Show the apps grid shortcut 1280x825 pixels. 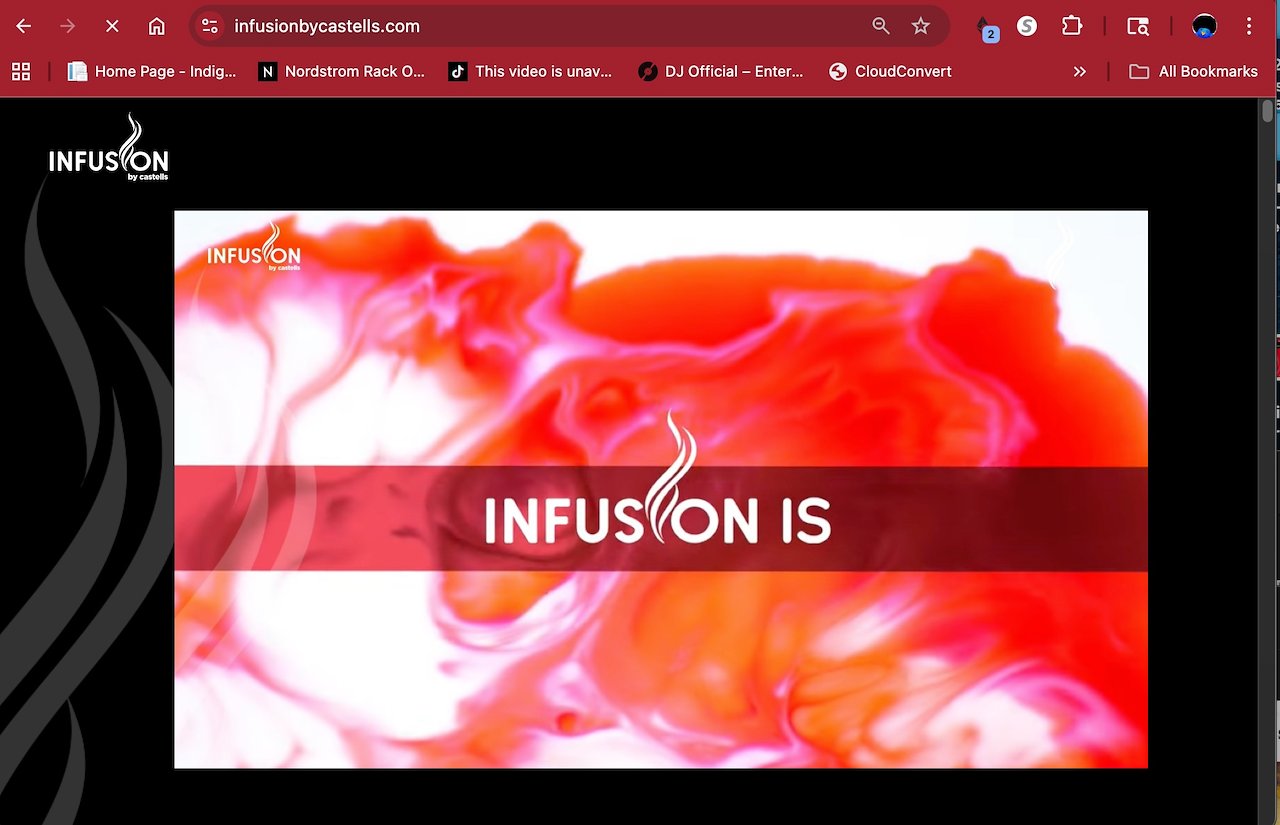click(x=21, y=72)
